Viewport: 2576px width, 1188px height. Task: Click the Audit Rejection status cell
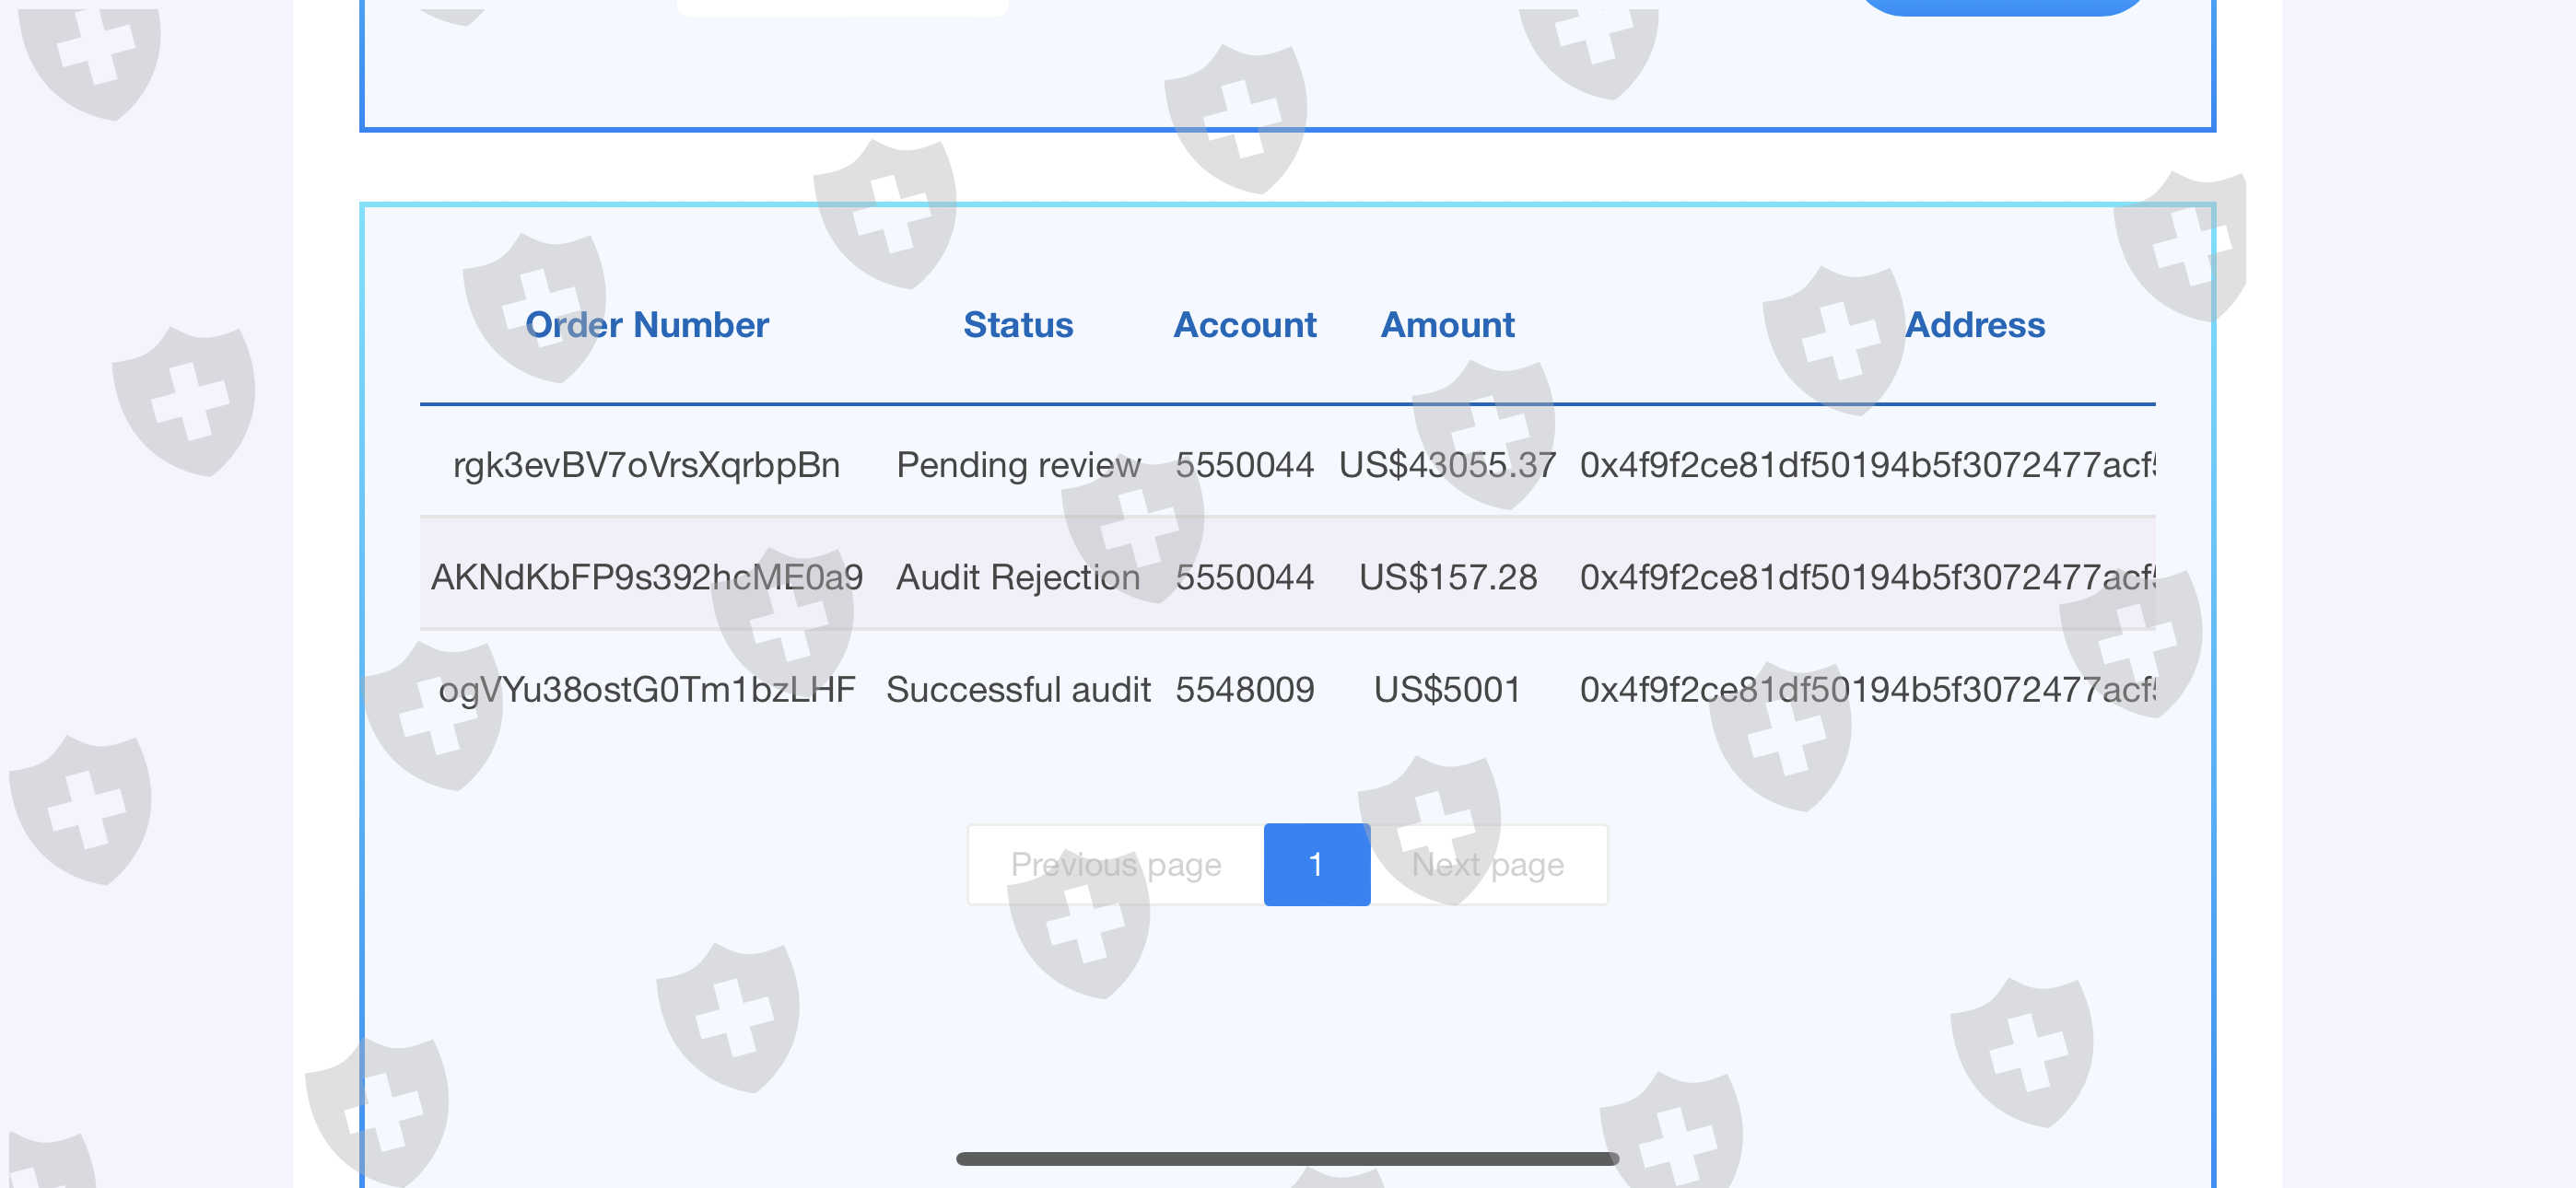tap(1017, 577)
